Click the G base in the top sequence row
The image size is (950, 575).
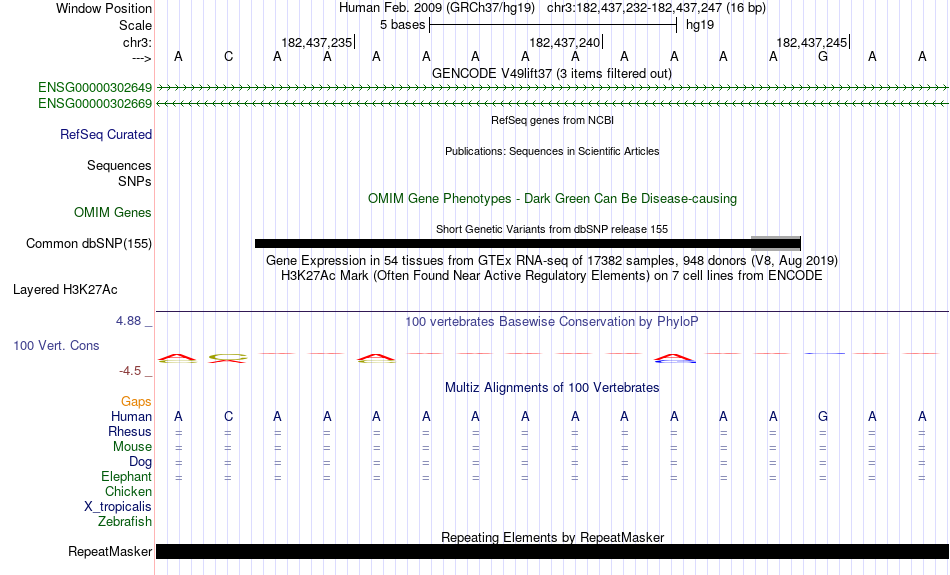point(823,56)
